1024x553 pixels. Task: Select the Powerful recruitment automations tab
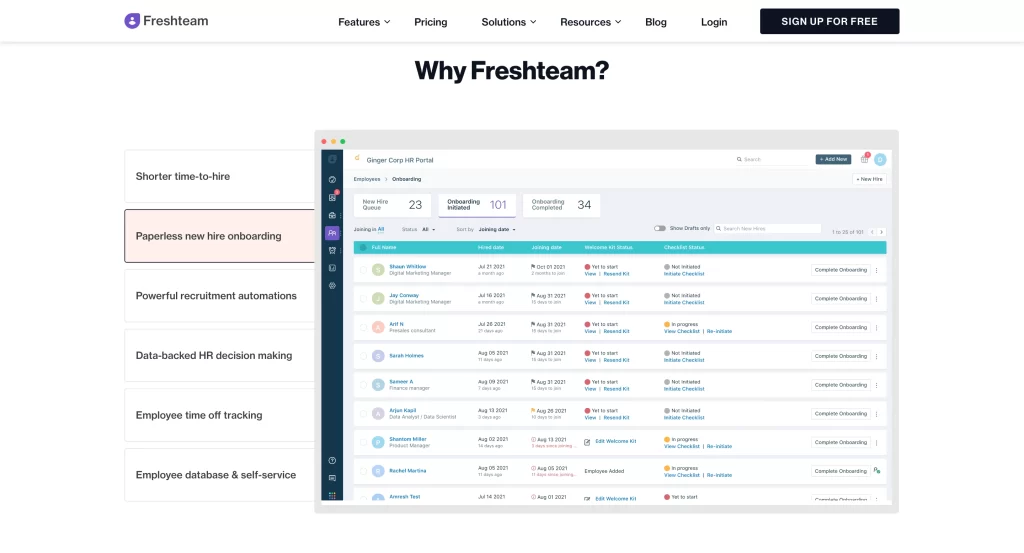coord(219,296)
